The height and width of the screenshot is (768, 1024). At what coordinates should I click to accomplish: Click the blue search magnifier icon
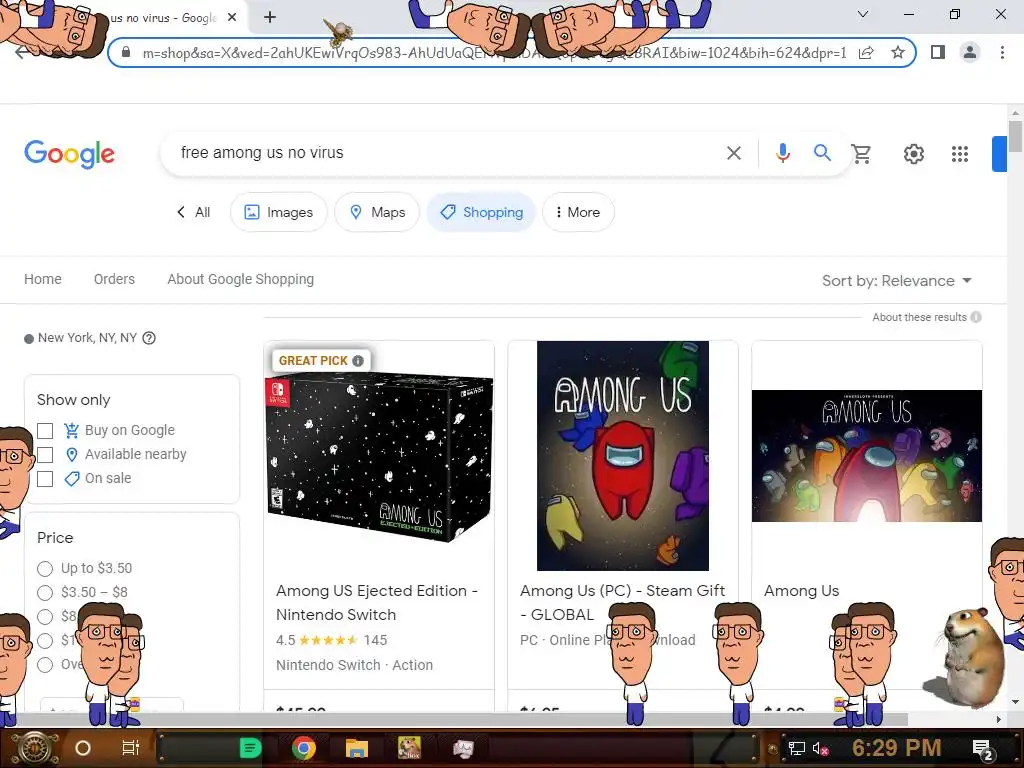822,153
